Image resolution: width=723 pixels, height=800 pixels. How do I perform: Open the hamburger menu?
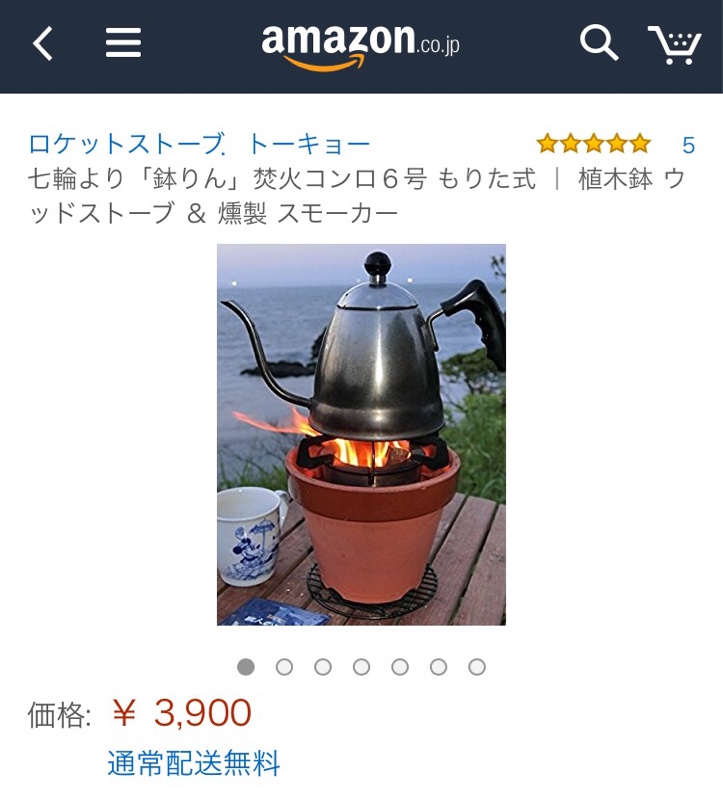(x=123, y=43)
